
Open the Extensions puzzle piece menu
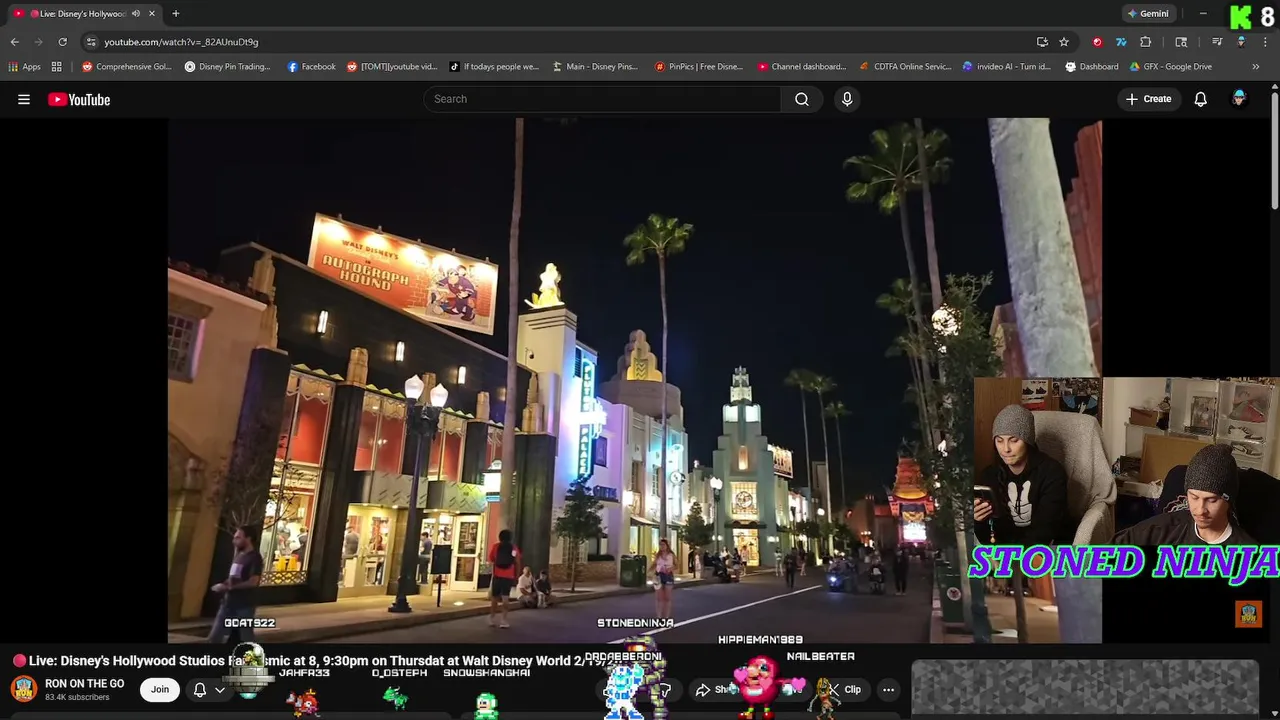[x=1146, y=42]
